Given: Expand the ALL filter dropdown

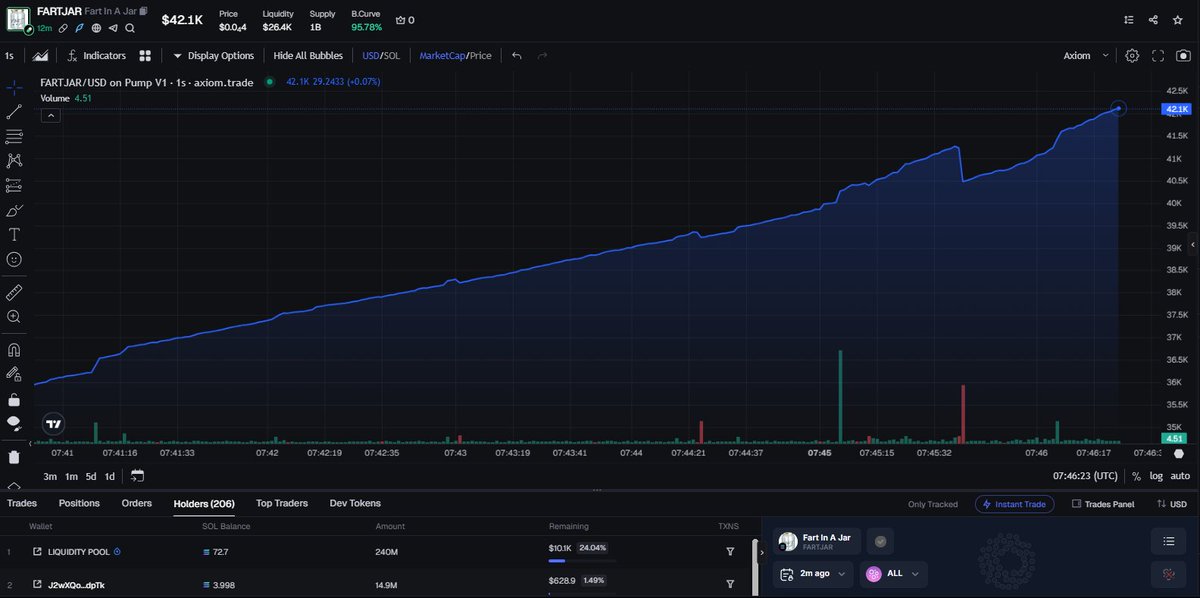Looking at the screenshot, I should (893, 574).
